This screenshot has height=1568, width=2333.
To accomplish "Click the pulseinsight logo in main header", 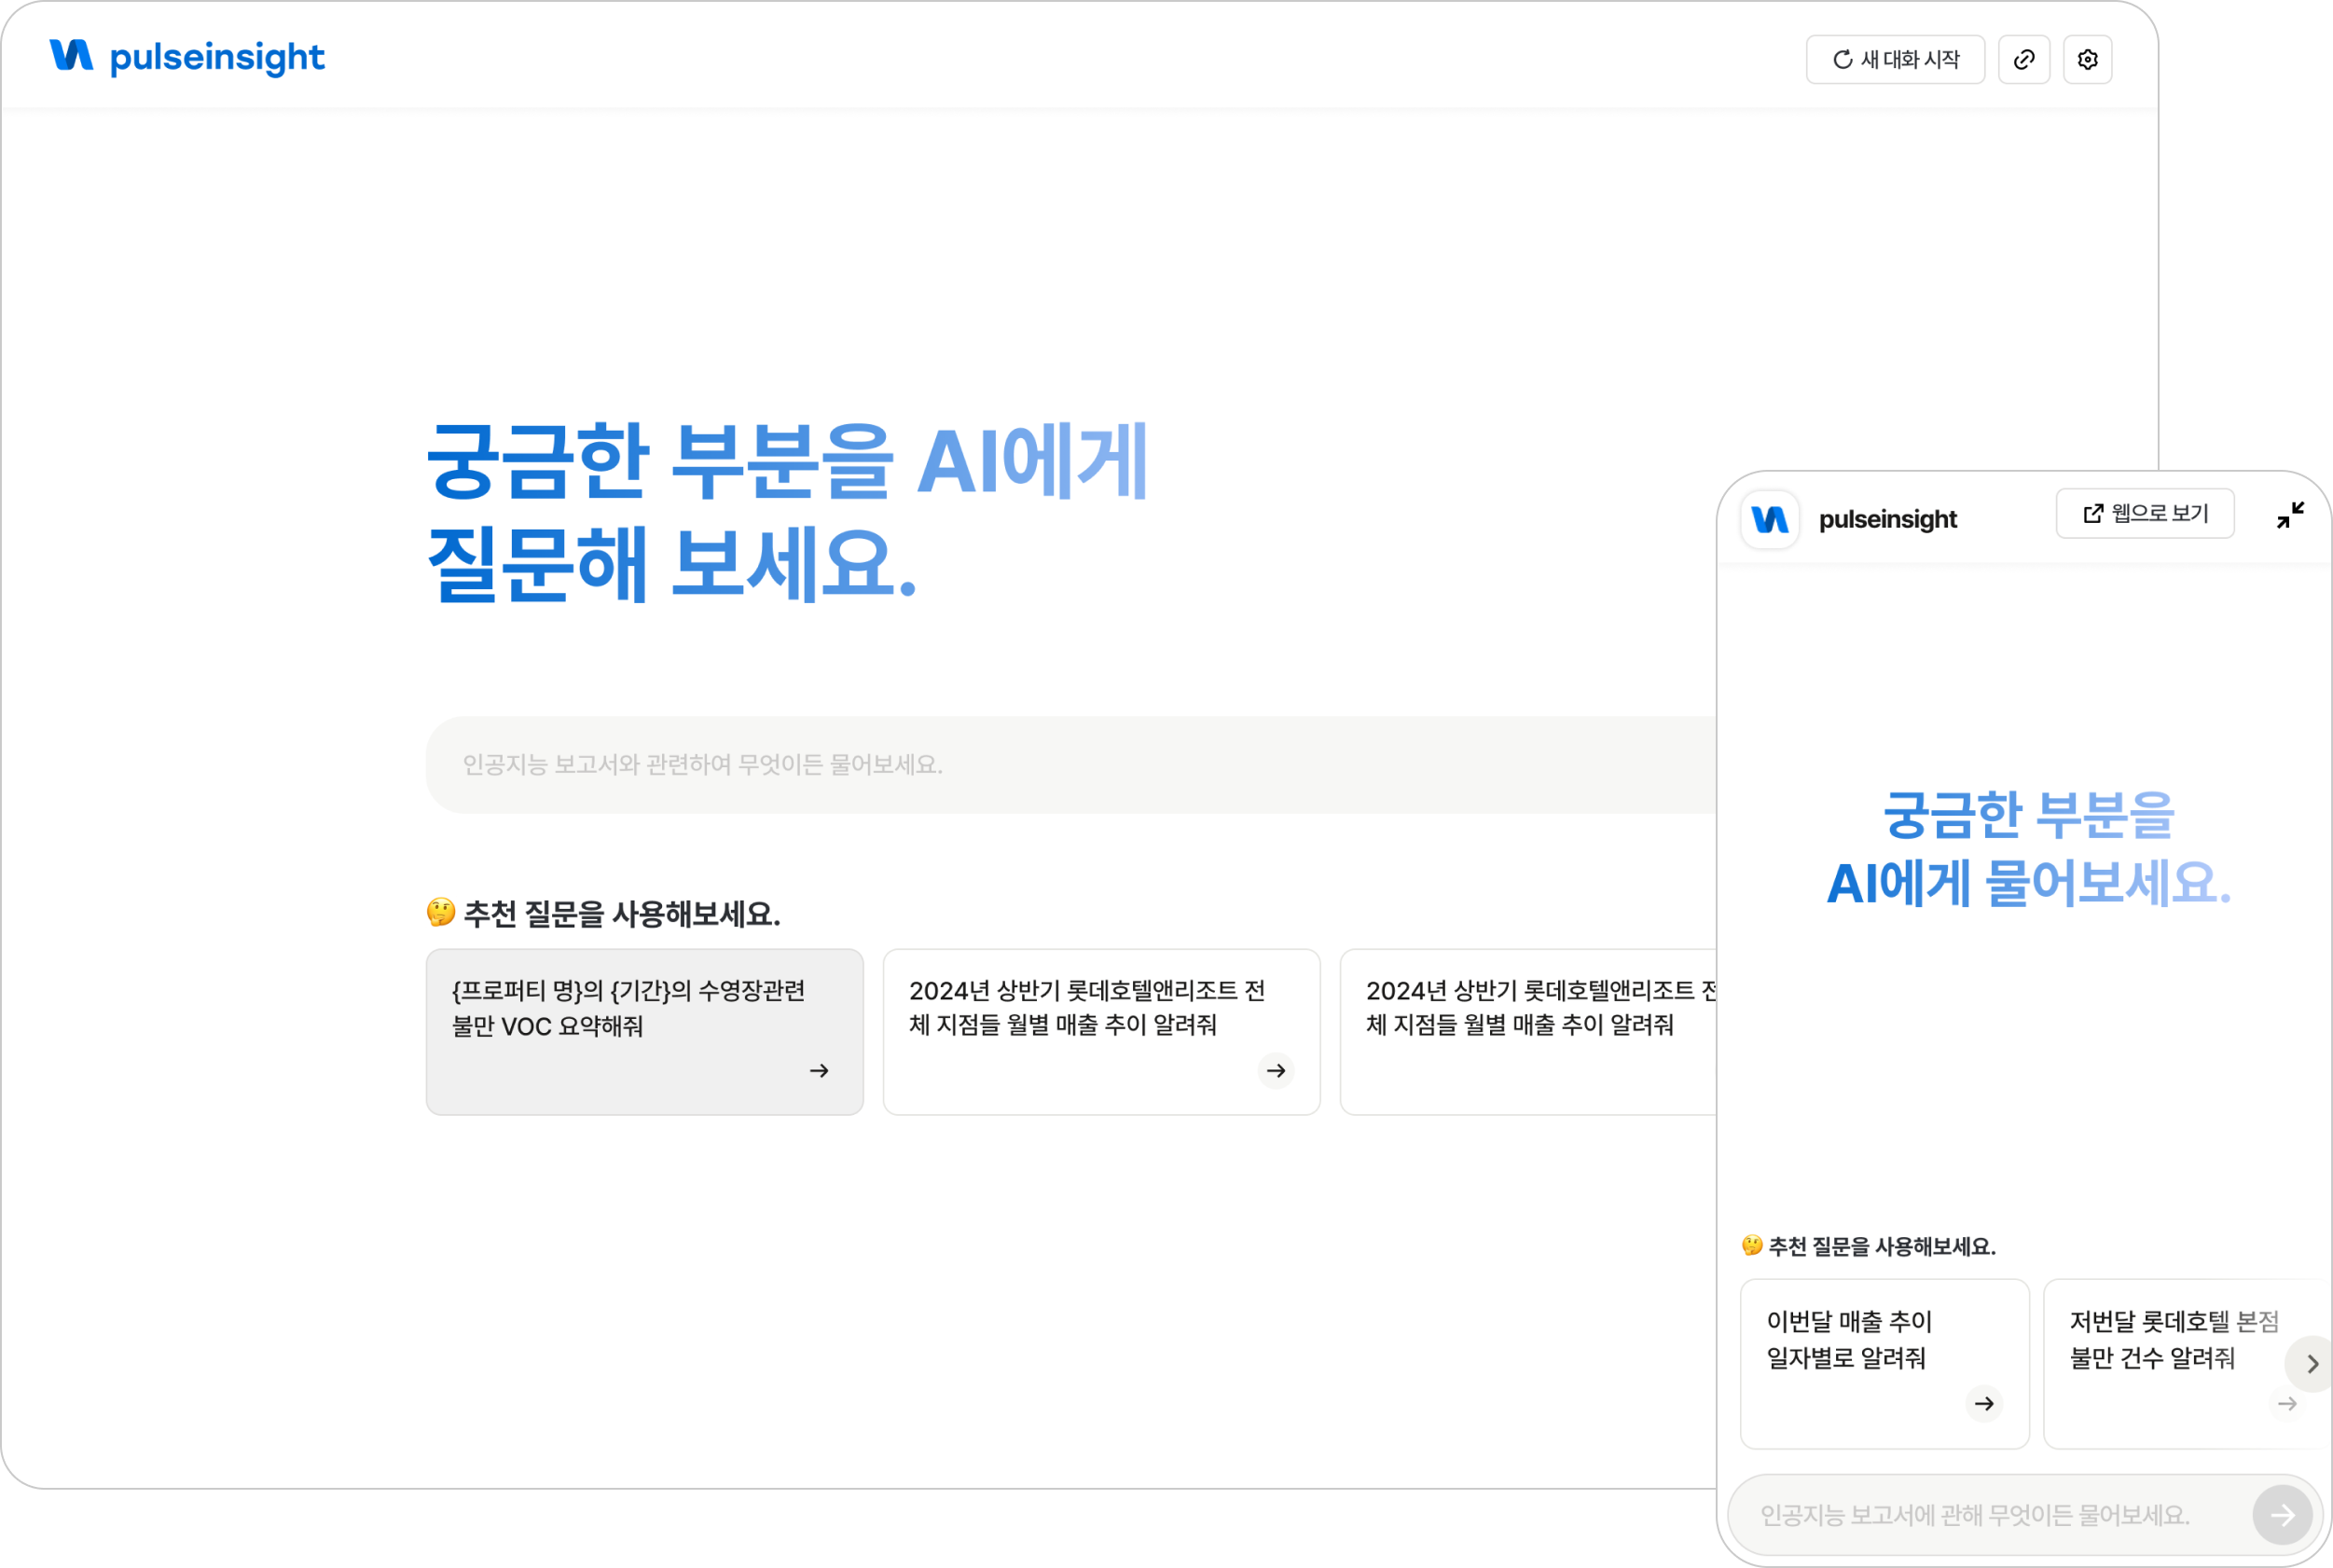I will (x=187, y=57).
